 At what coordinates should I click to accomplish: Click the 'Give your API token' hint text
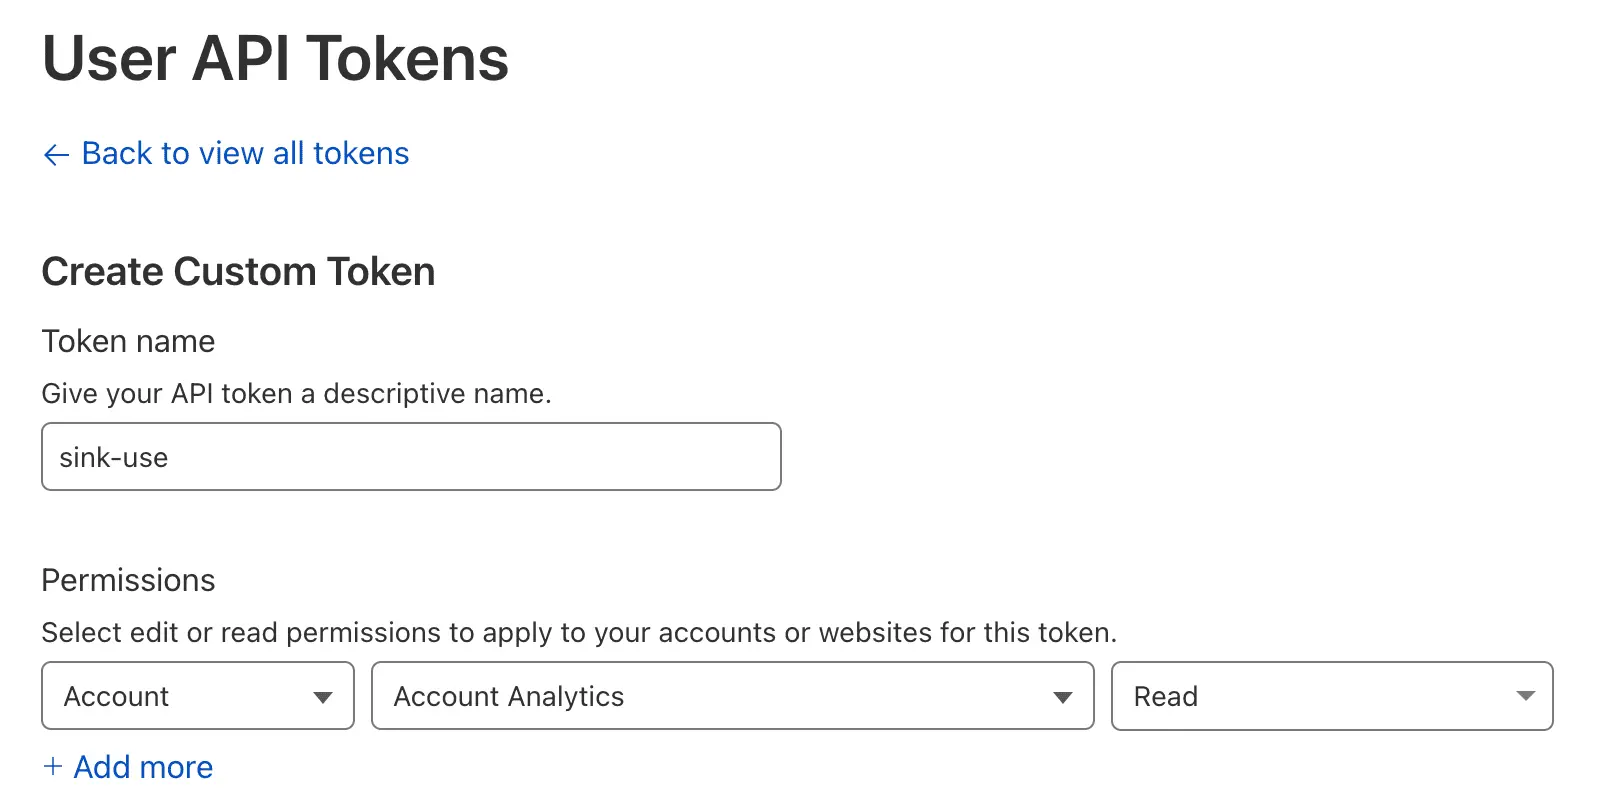click(x=296, y=394)
